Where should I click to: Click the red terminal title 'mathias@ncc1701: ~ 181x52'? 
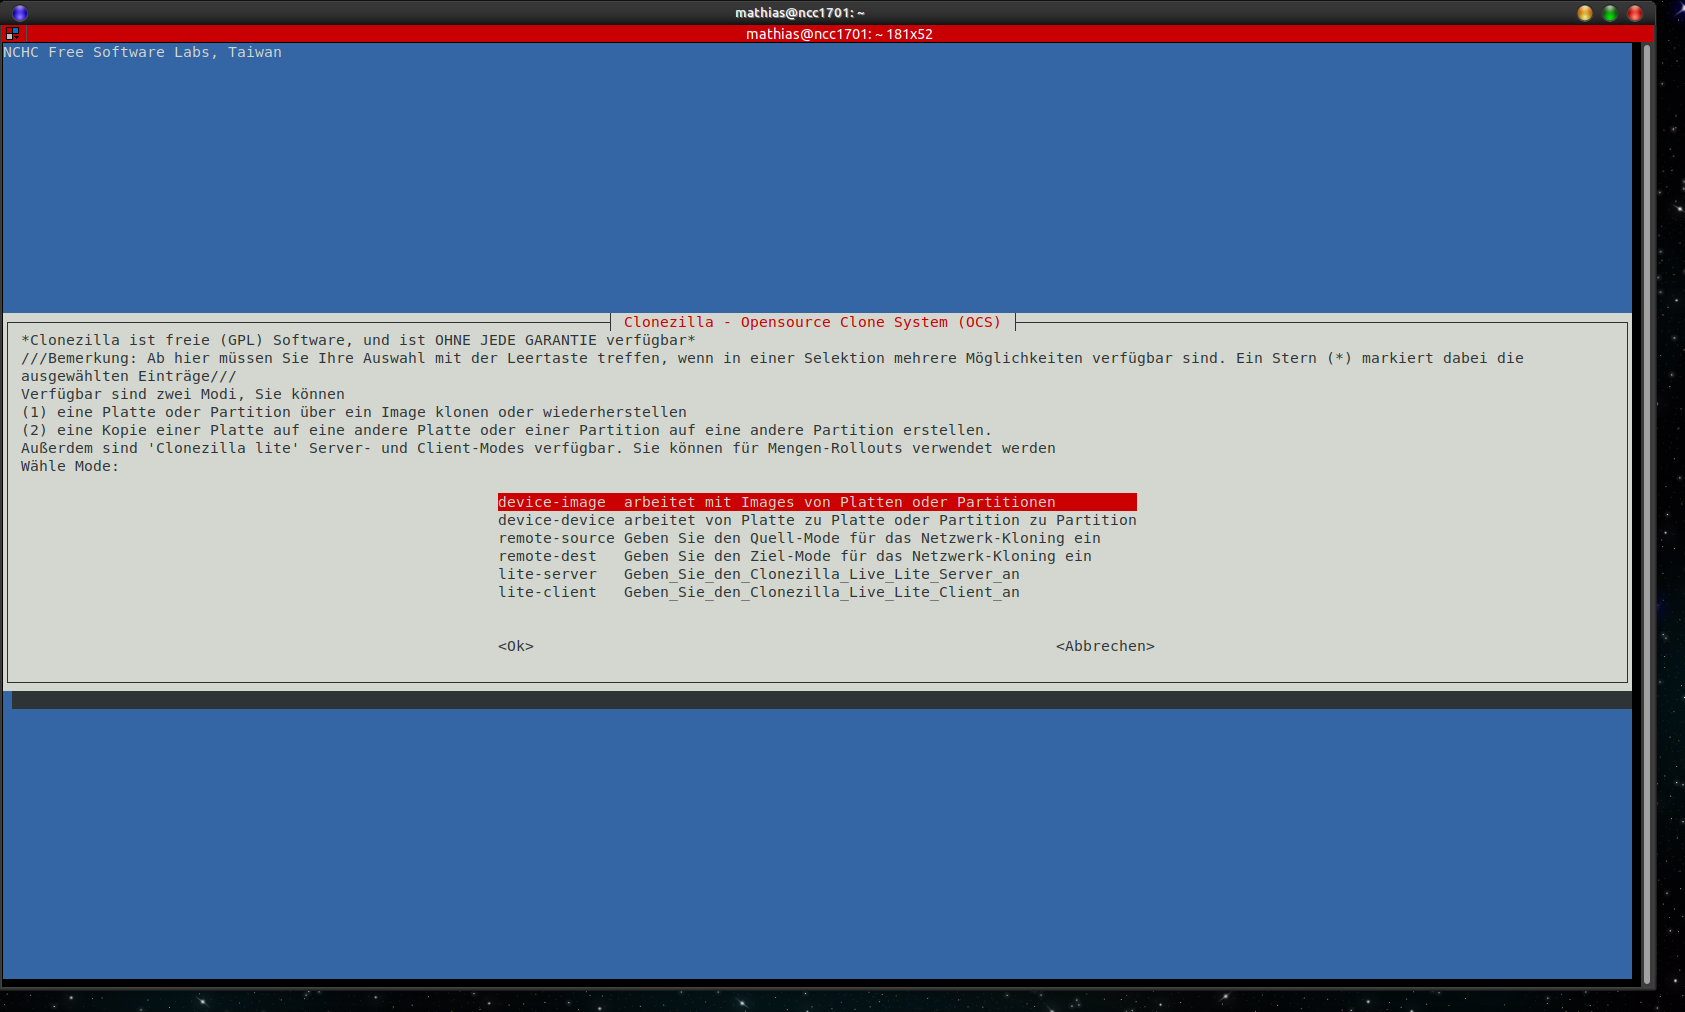(x=839, y=34)
